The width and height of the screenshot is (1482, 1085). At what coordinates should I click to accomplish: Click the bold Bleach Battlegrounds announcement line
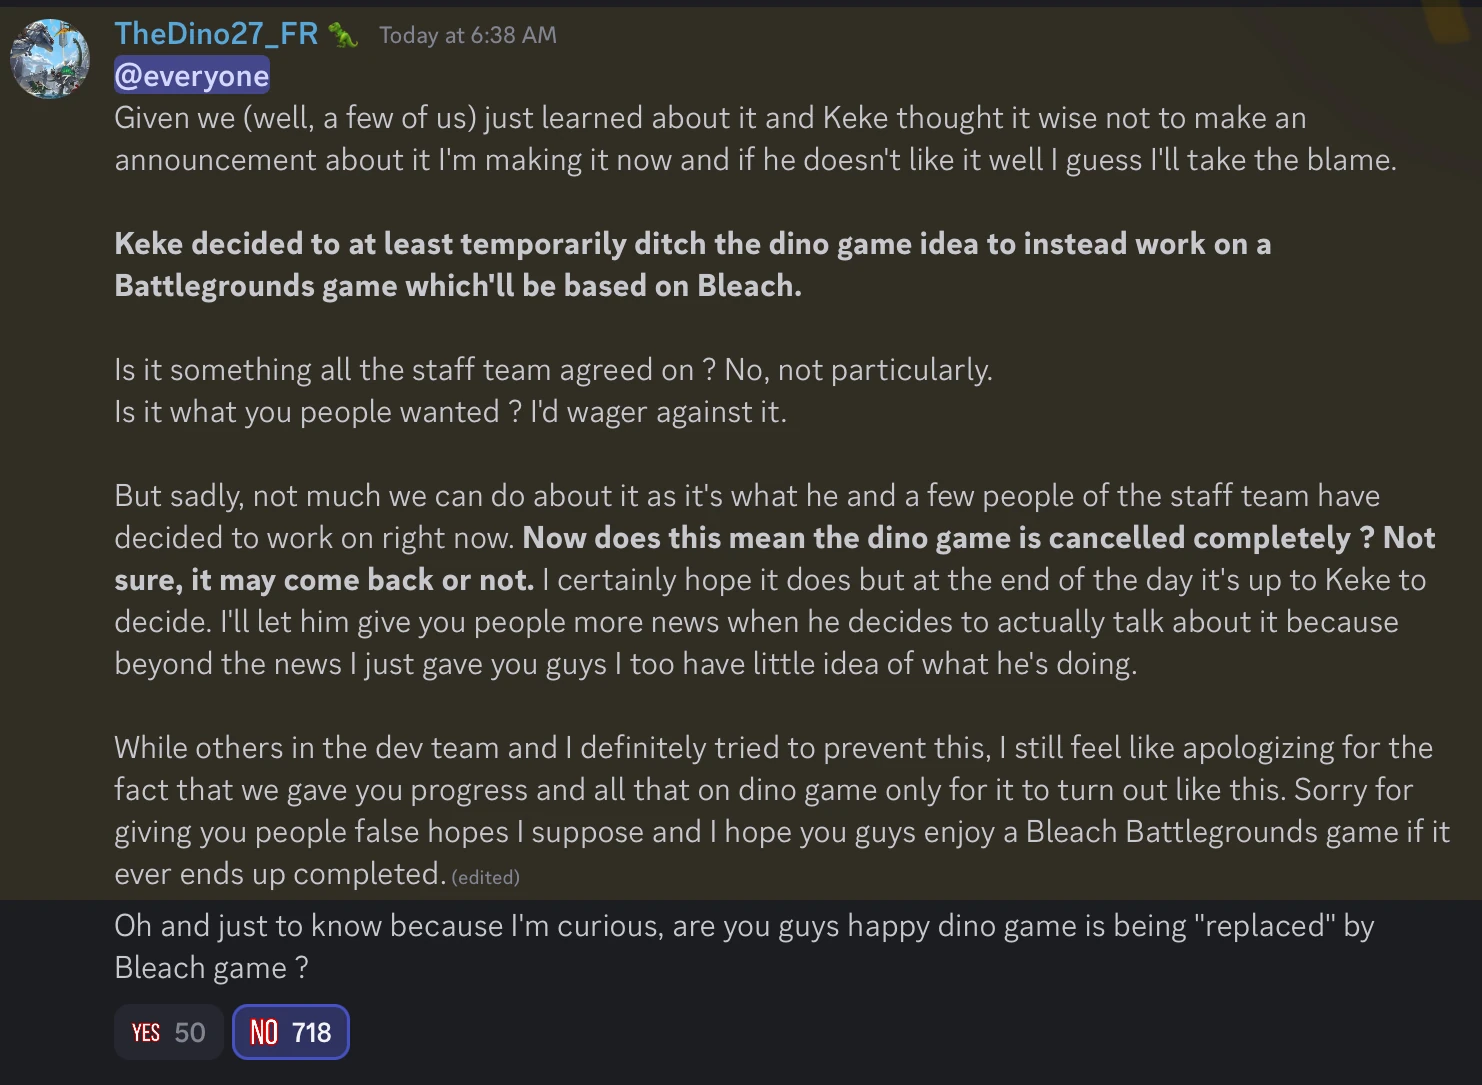[x=693, y=264]
